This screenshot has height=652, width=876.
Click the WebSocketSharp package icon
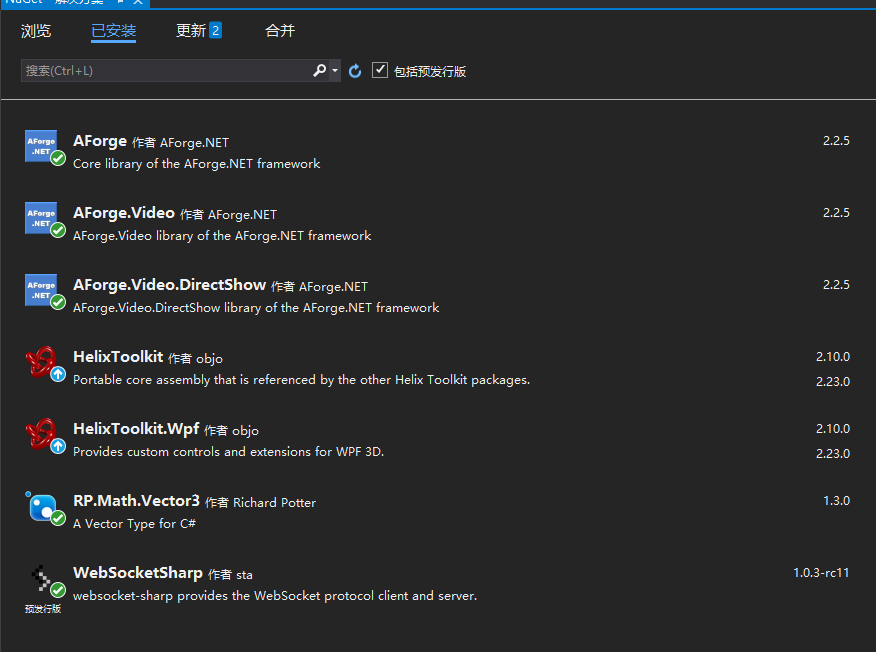pos(41,578)
